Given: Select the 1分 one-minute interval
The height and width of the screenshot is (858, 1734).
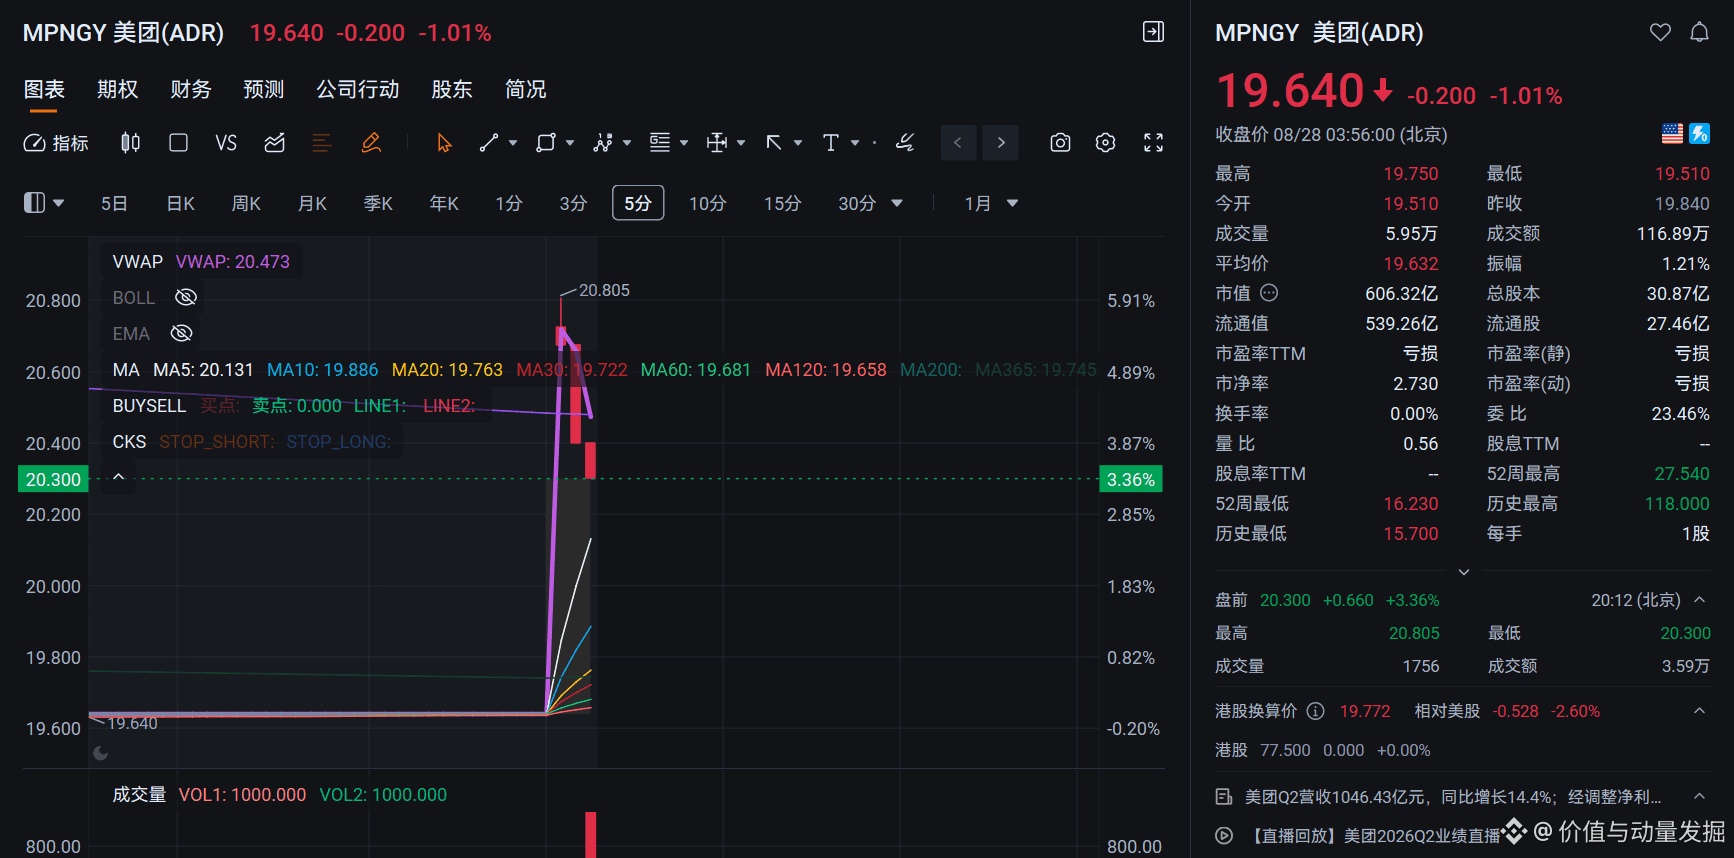Looking at the screenshot, I should pos(508,203).
